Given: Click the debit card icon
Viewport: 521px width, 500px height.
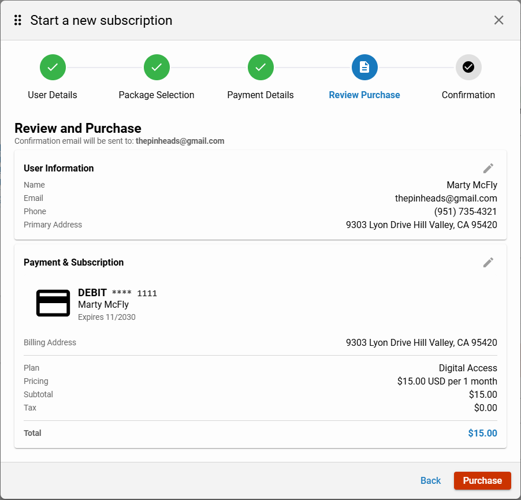Looking at the screenshot, I should click(x=53, y=303).
